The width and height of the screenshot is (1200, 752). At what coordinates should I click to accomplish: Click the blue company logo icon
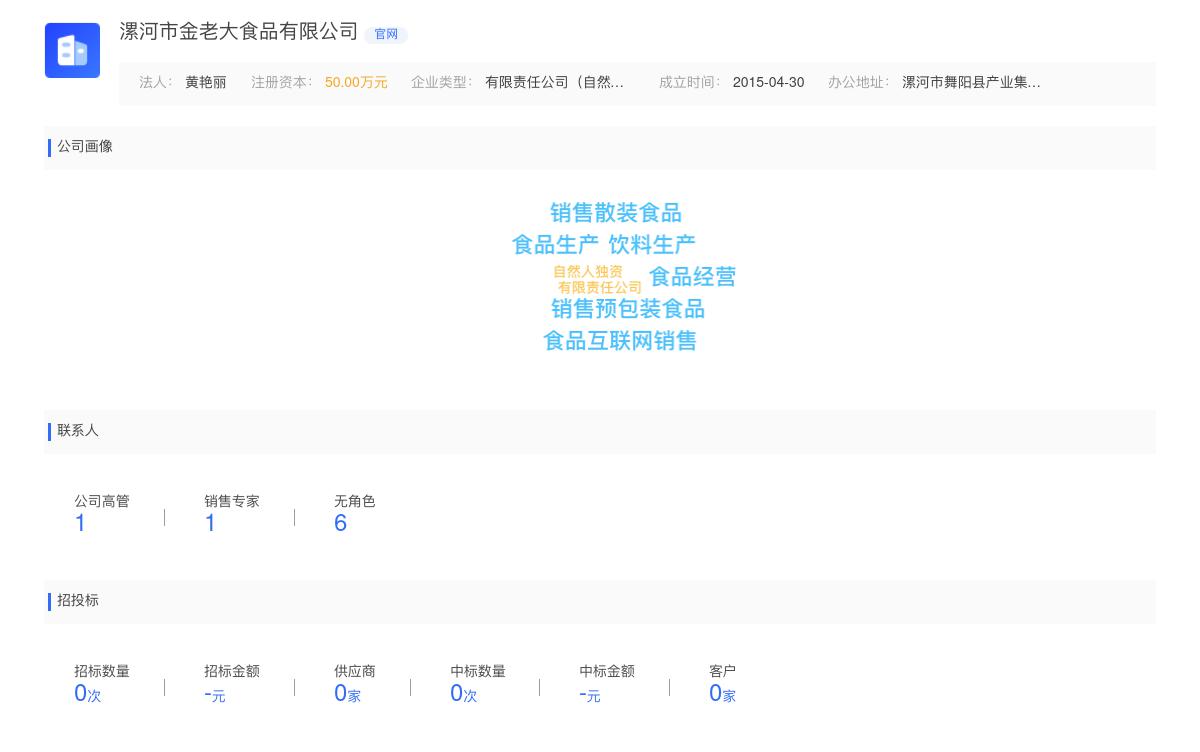click(72, 50)
